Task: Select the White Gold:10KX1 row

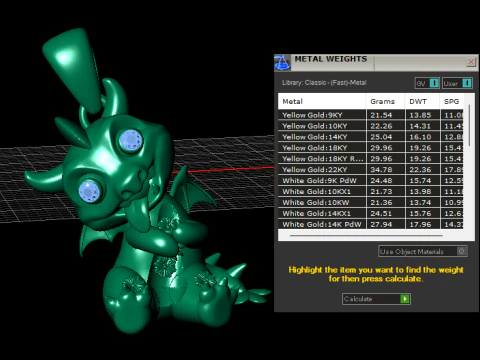Action: click(x=371, y=192)
